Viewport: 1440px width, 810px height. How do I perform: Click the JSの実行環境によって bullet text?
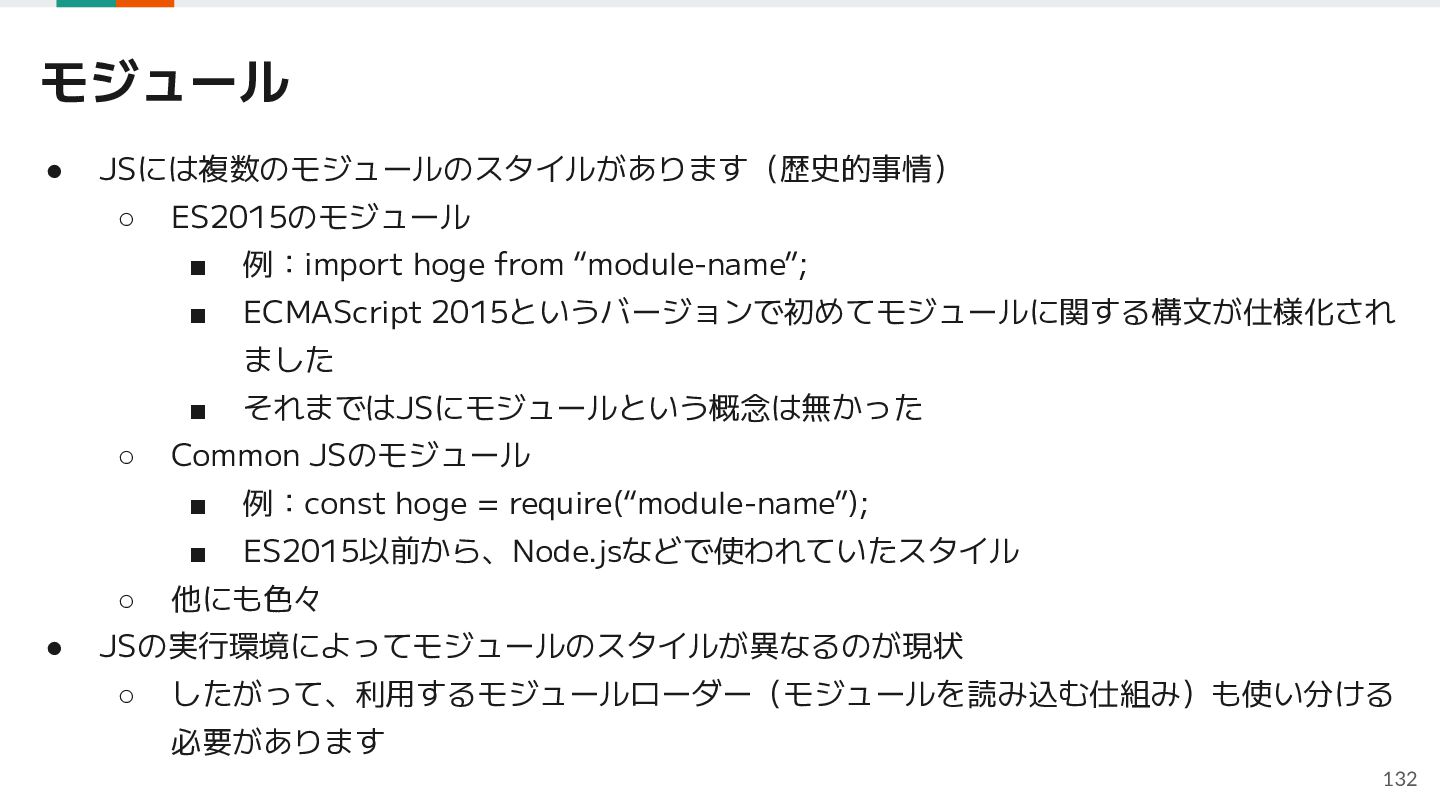click(531, 647)
